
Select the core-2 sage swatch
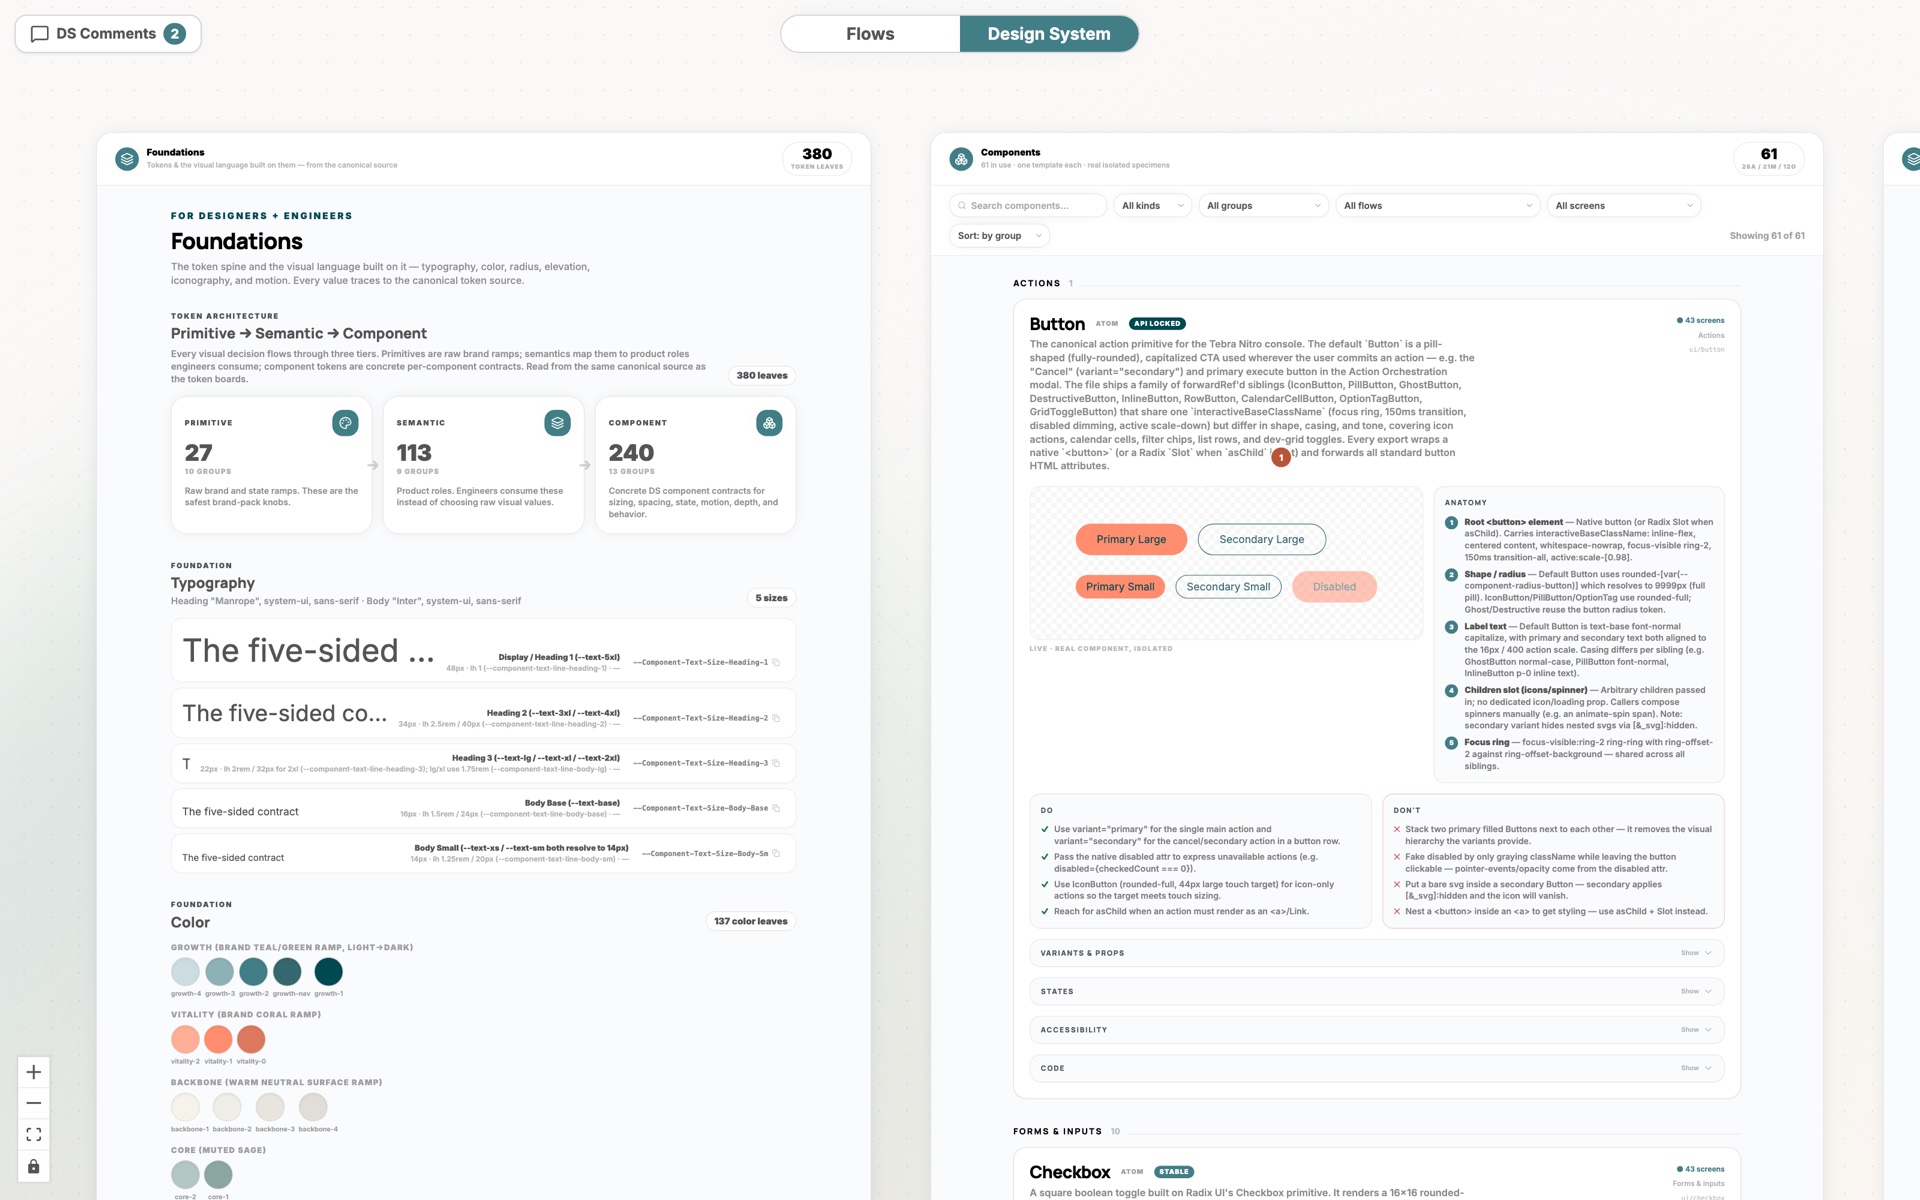click(185, 1174)
